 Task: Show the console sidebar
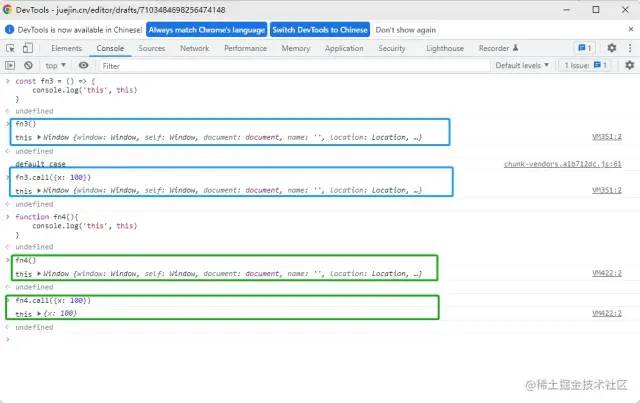tap(12, 65)
